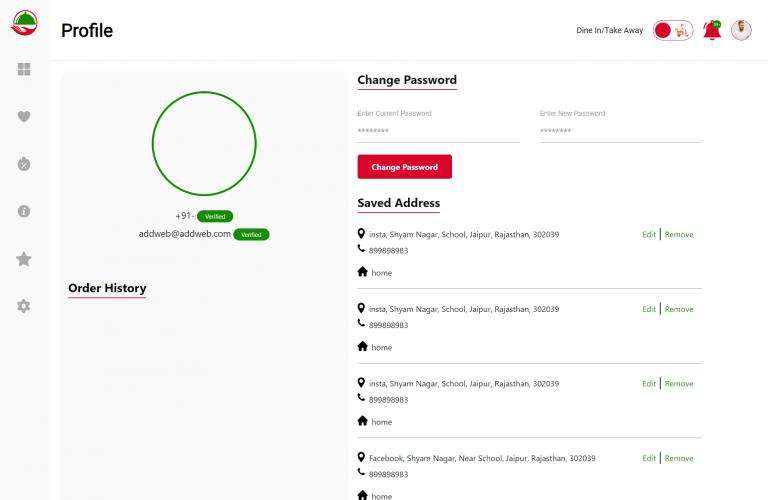The image size is (768, 500).
Task: Click the Verified badge beside the email
Action: click(x=251, y=234)
